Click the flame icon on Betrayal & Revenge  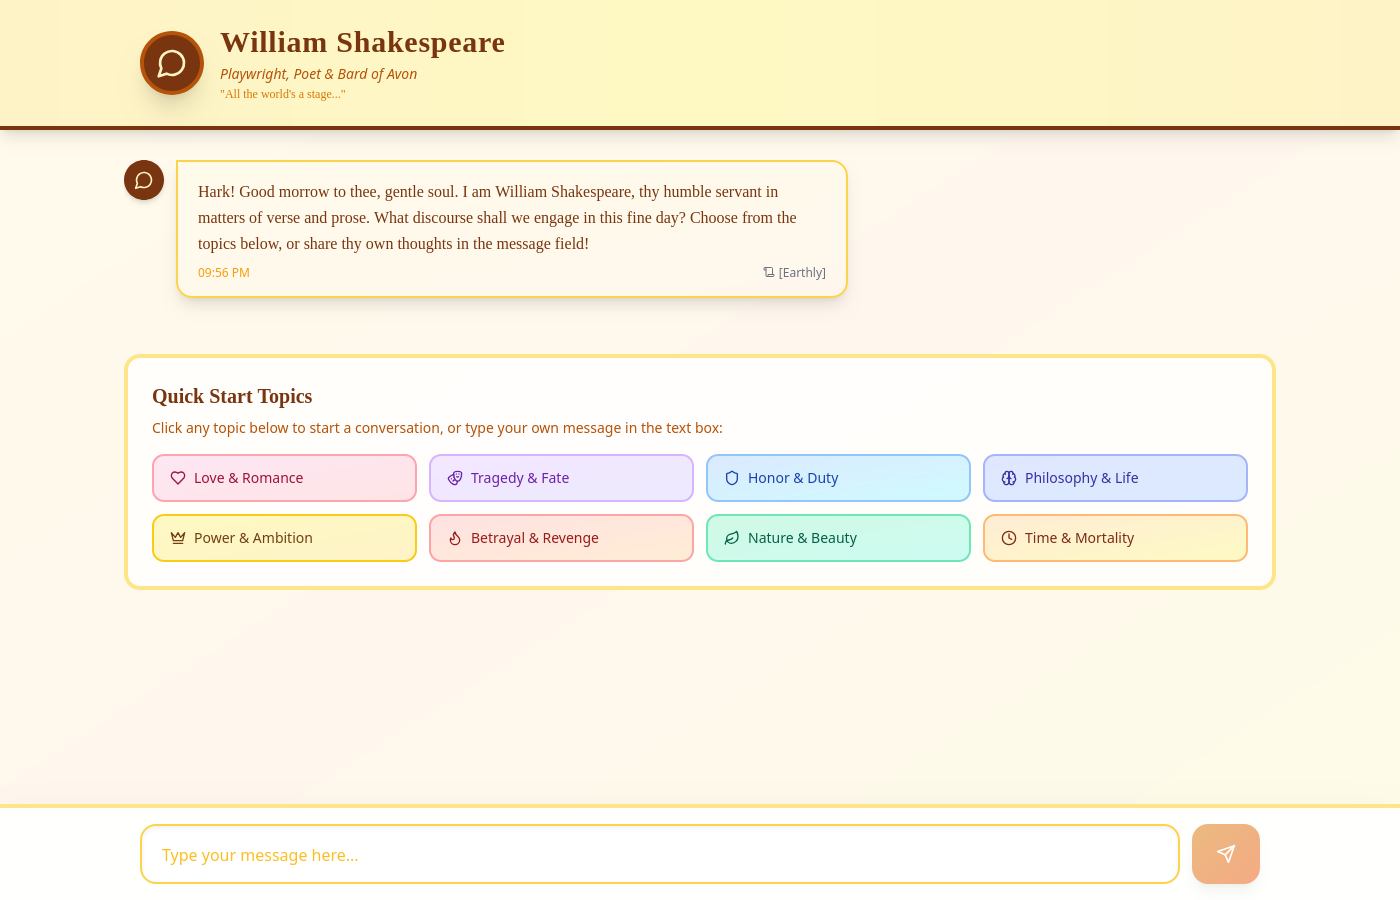click(455, 538)
